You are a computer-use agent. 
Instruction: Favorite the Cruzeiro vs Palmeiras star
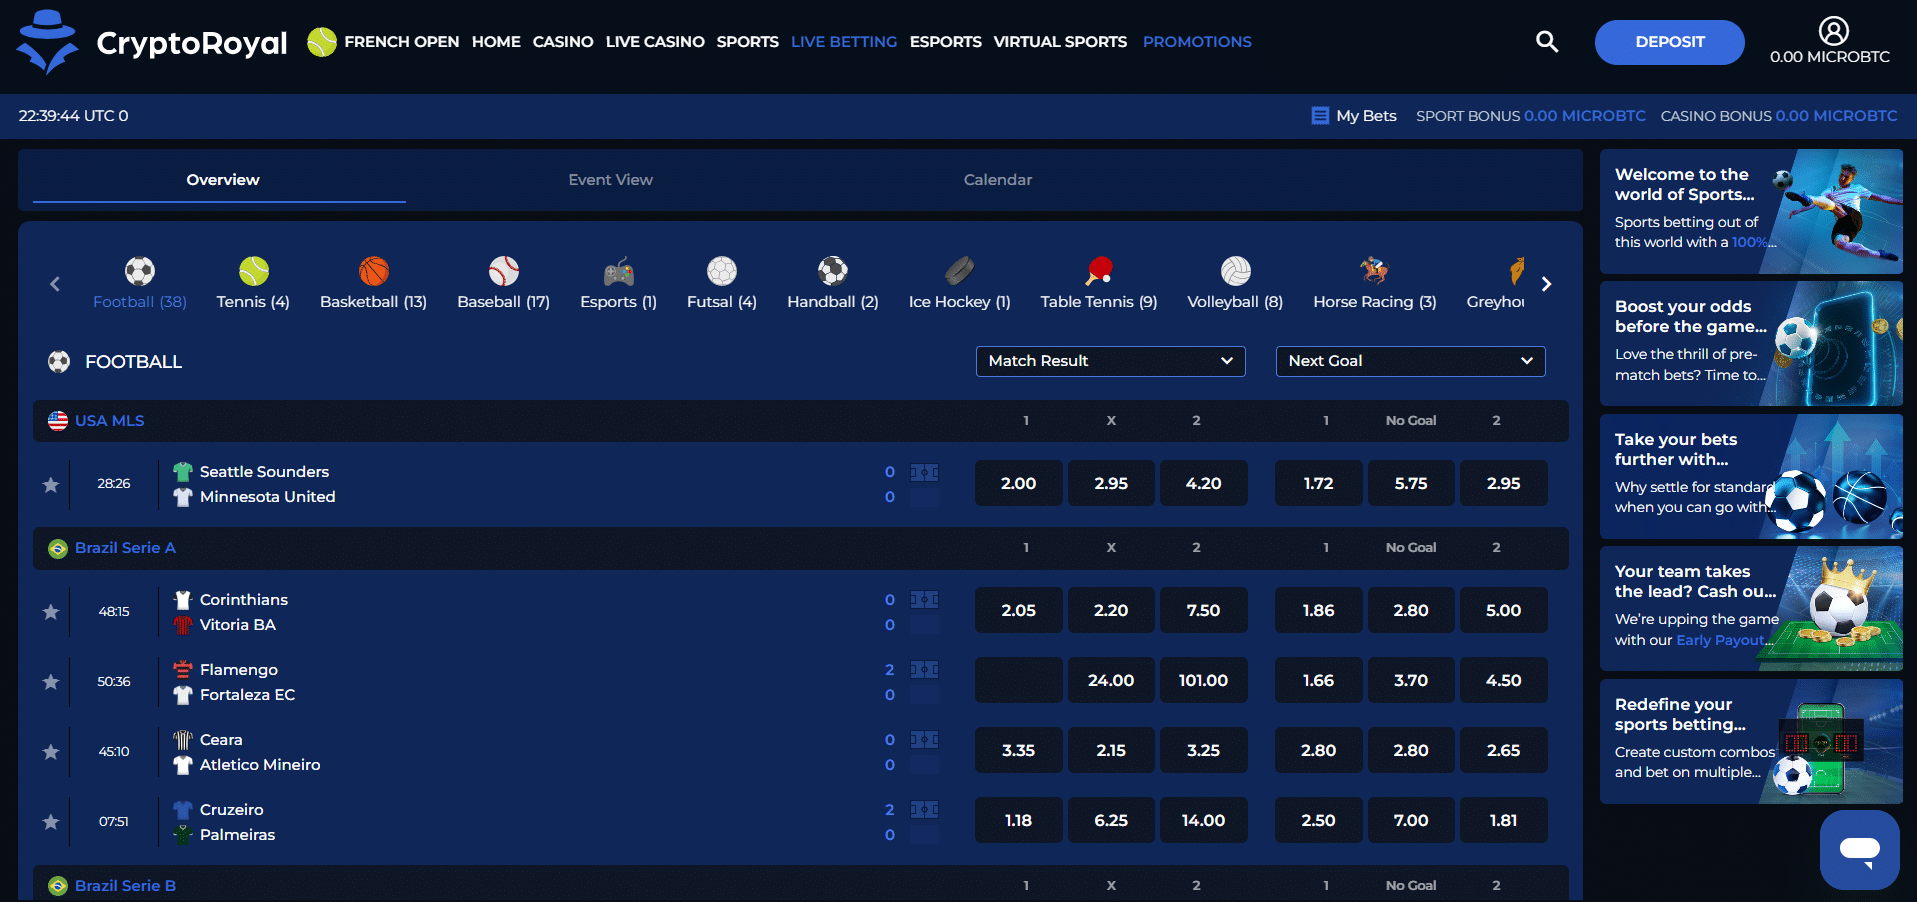point(51,821)
